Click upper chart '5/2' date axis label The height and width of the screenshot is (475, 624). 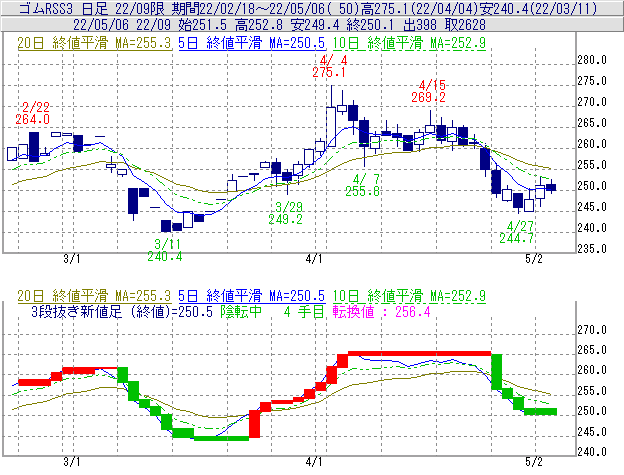point(534,259)
